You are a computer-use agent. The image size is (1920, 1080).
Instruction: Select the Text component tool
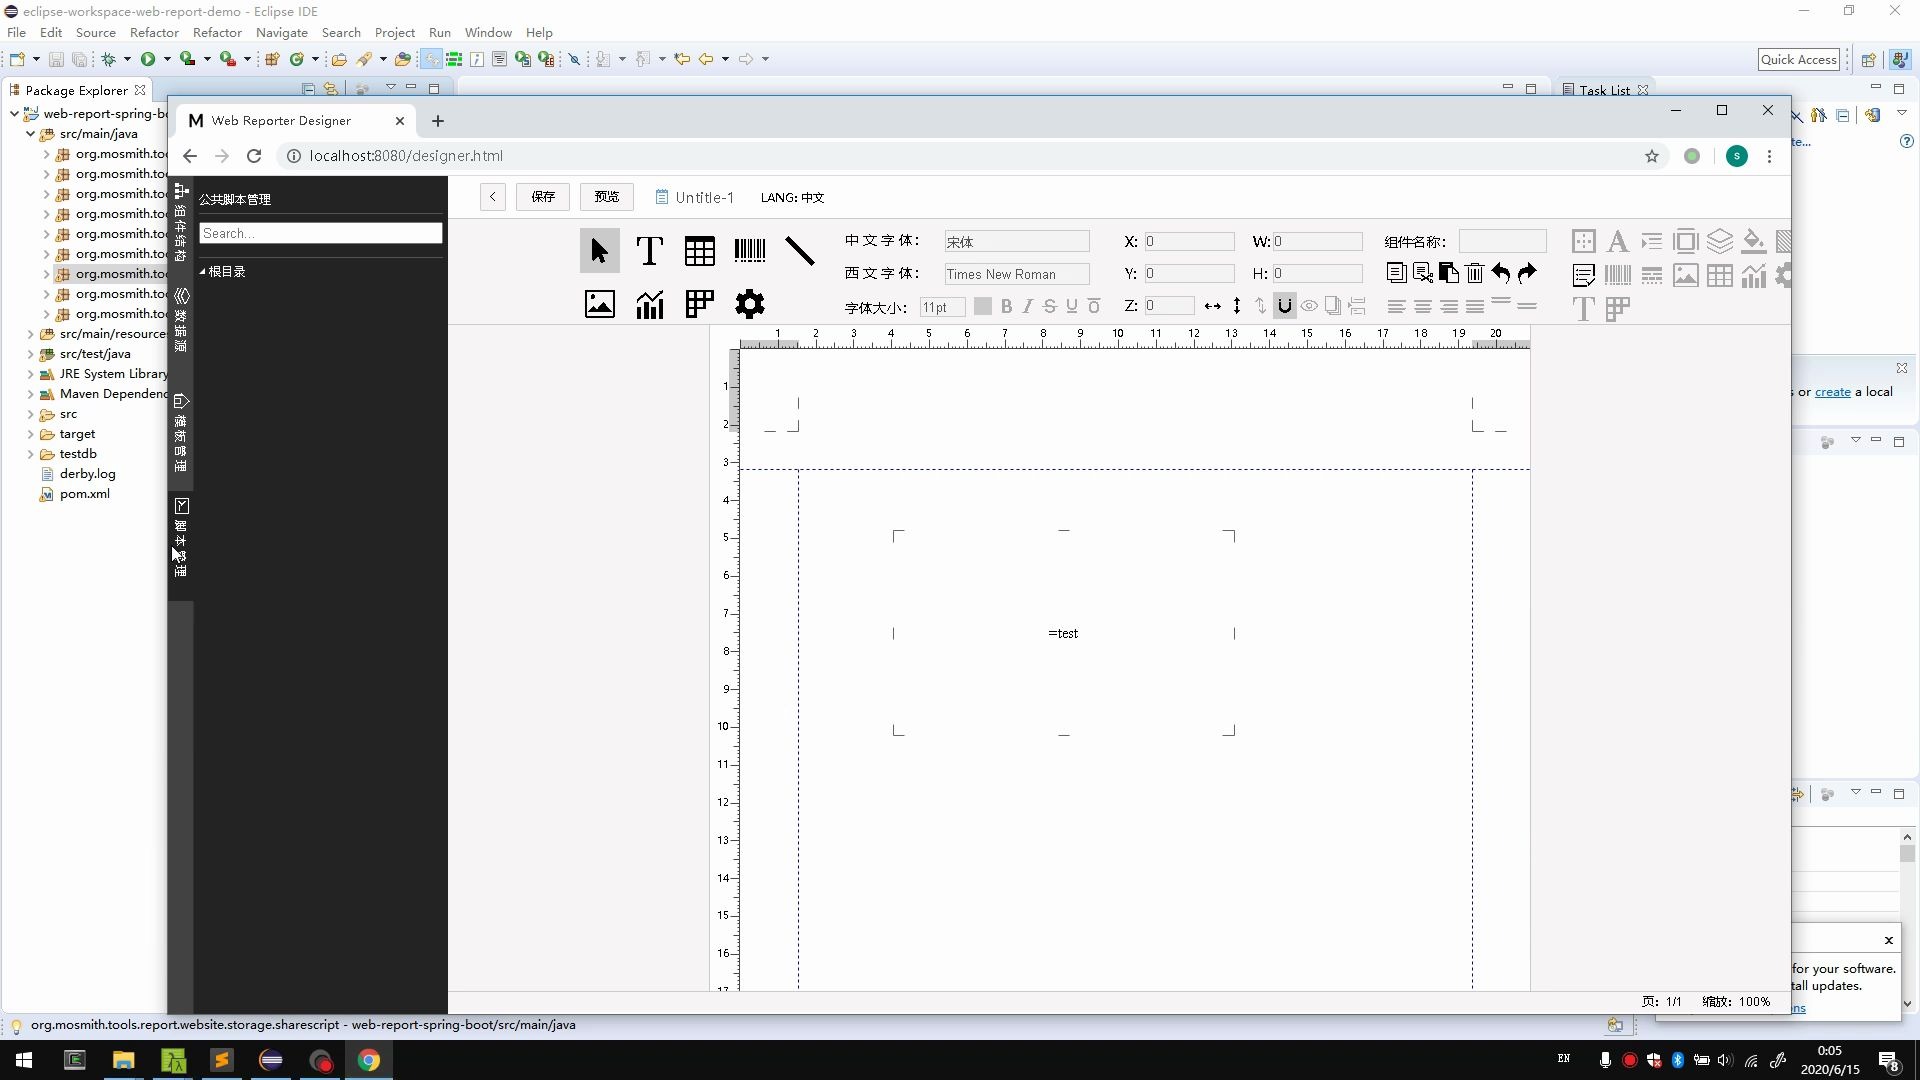pos(649,251)
